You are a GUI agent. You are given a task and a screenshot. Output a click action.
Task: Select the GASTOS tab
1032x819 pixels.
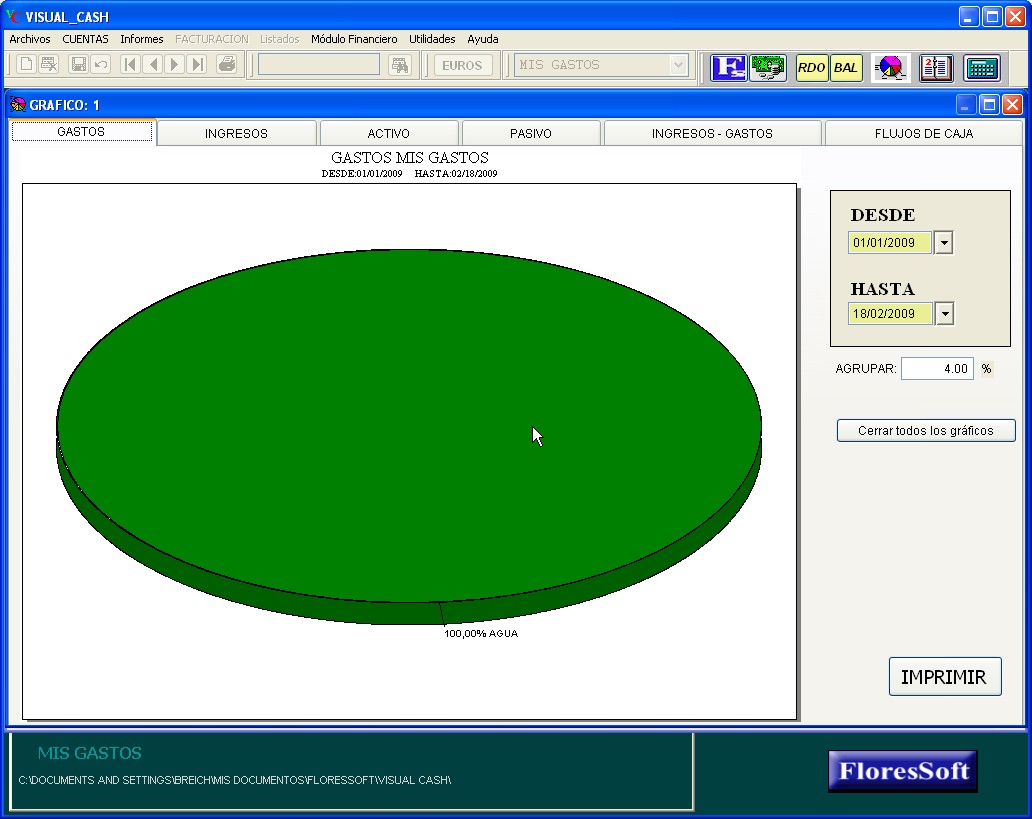(x=82, y=132)
